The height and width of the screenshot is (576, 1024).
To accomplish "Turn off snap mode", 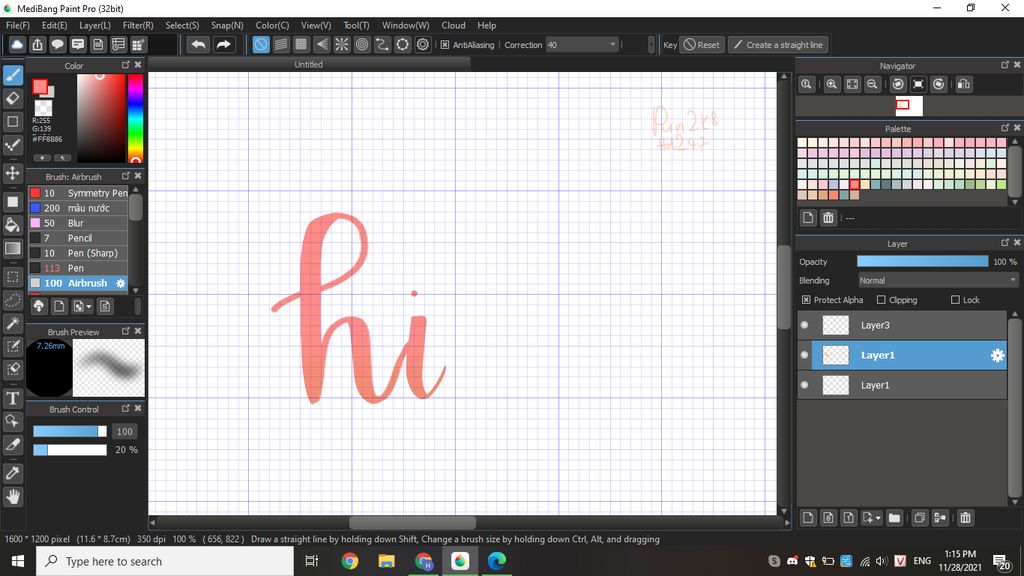I will [x=261, y=44].
